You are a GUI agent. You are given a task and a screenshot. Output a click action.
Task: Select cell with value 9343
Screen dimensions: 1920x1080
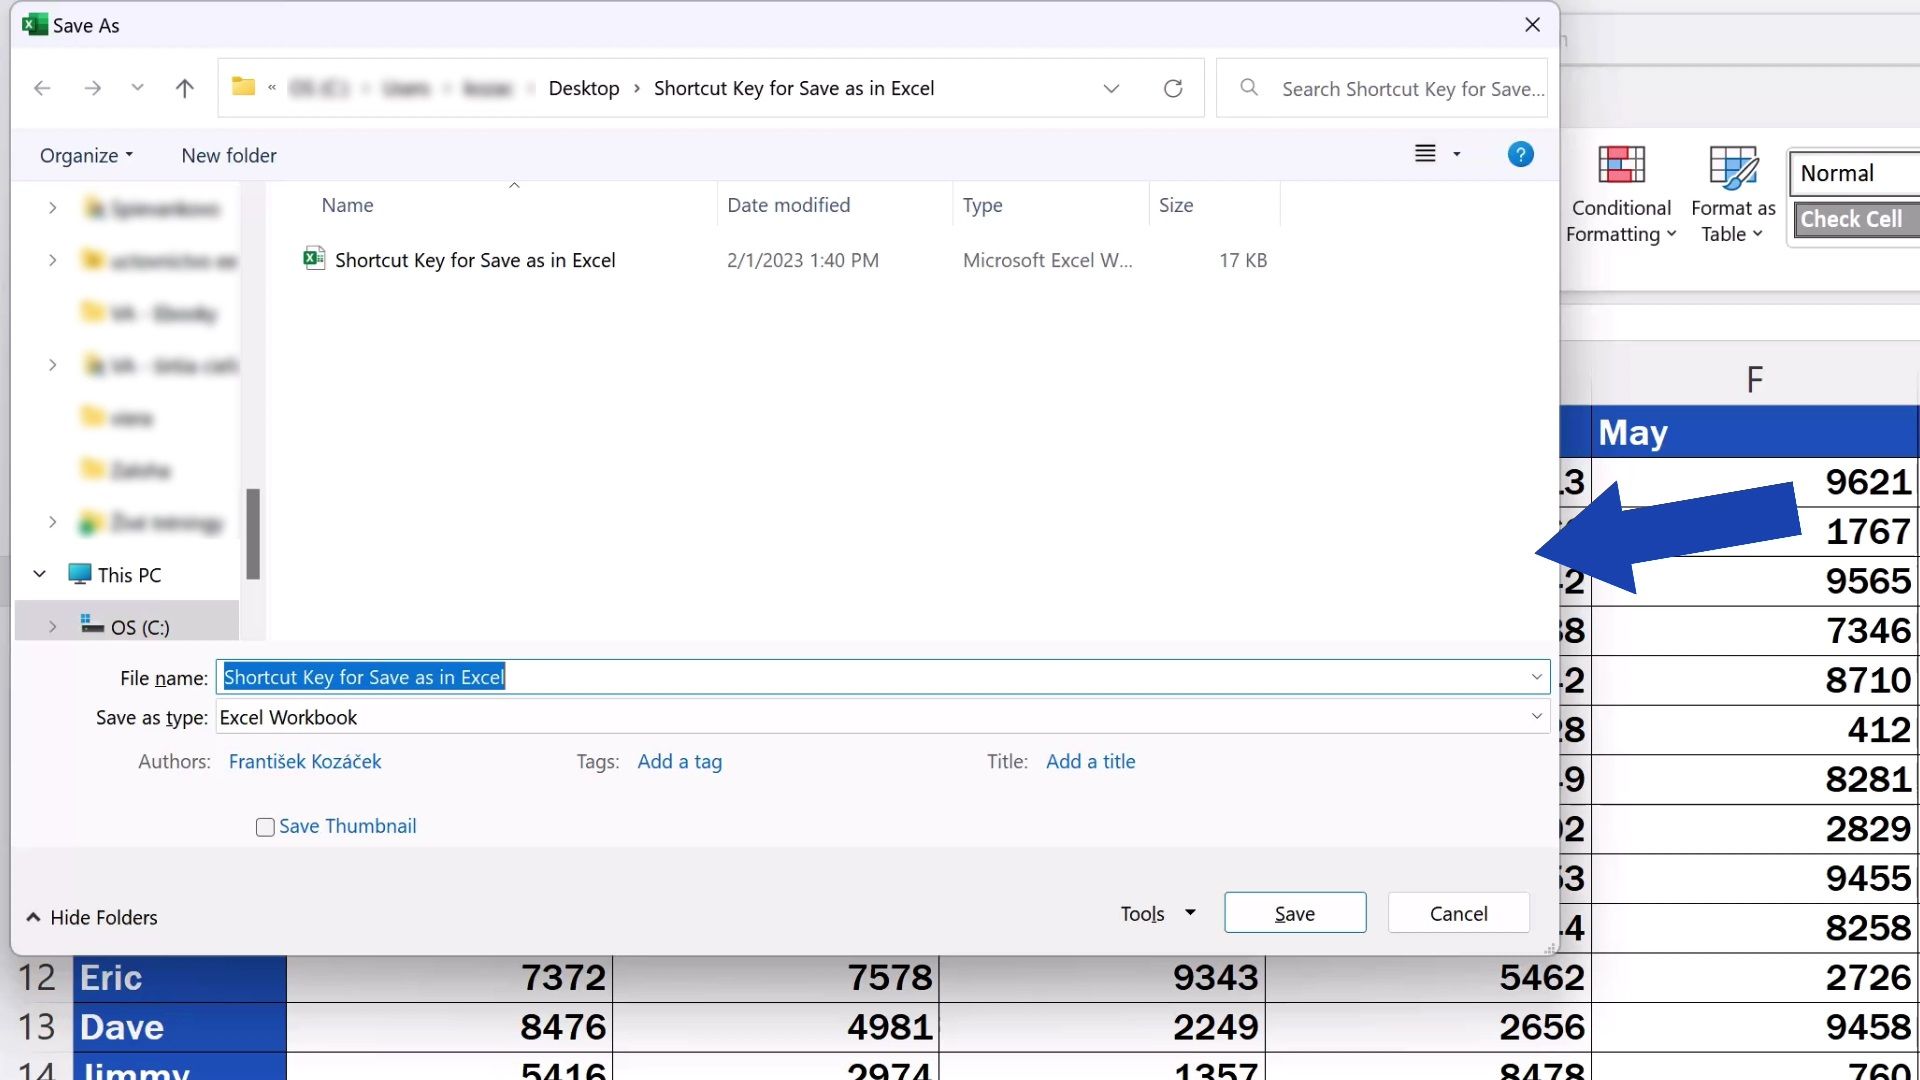1102,978
